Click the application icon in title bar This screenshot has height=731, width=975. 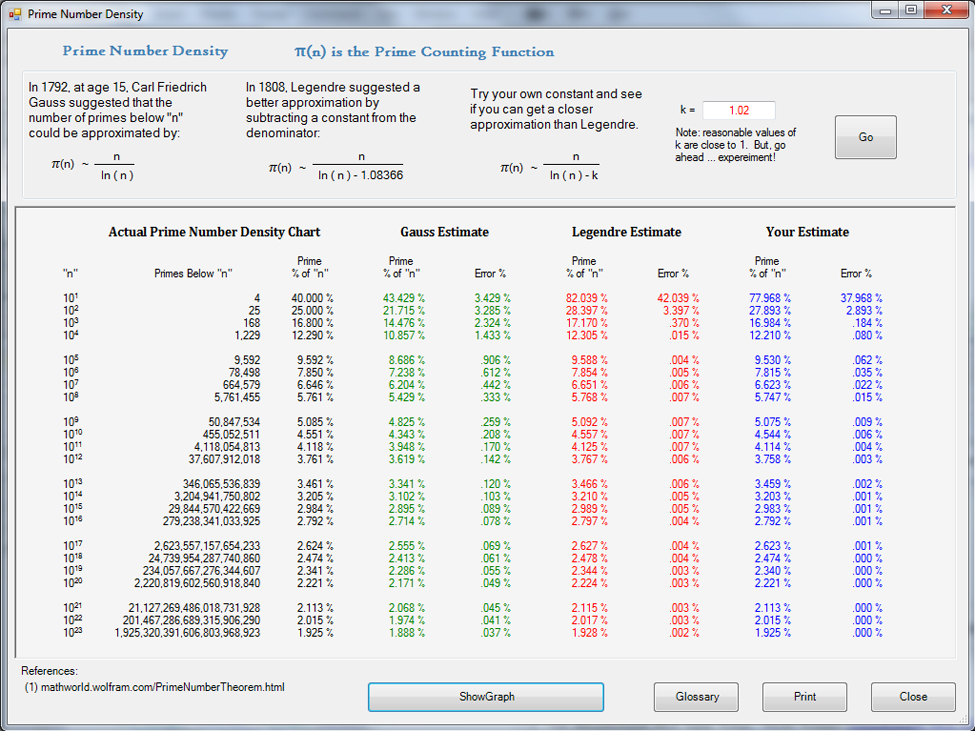pyautogui.click(x=15, y=14)
